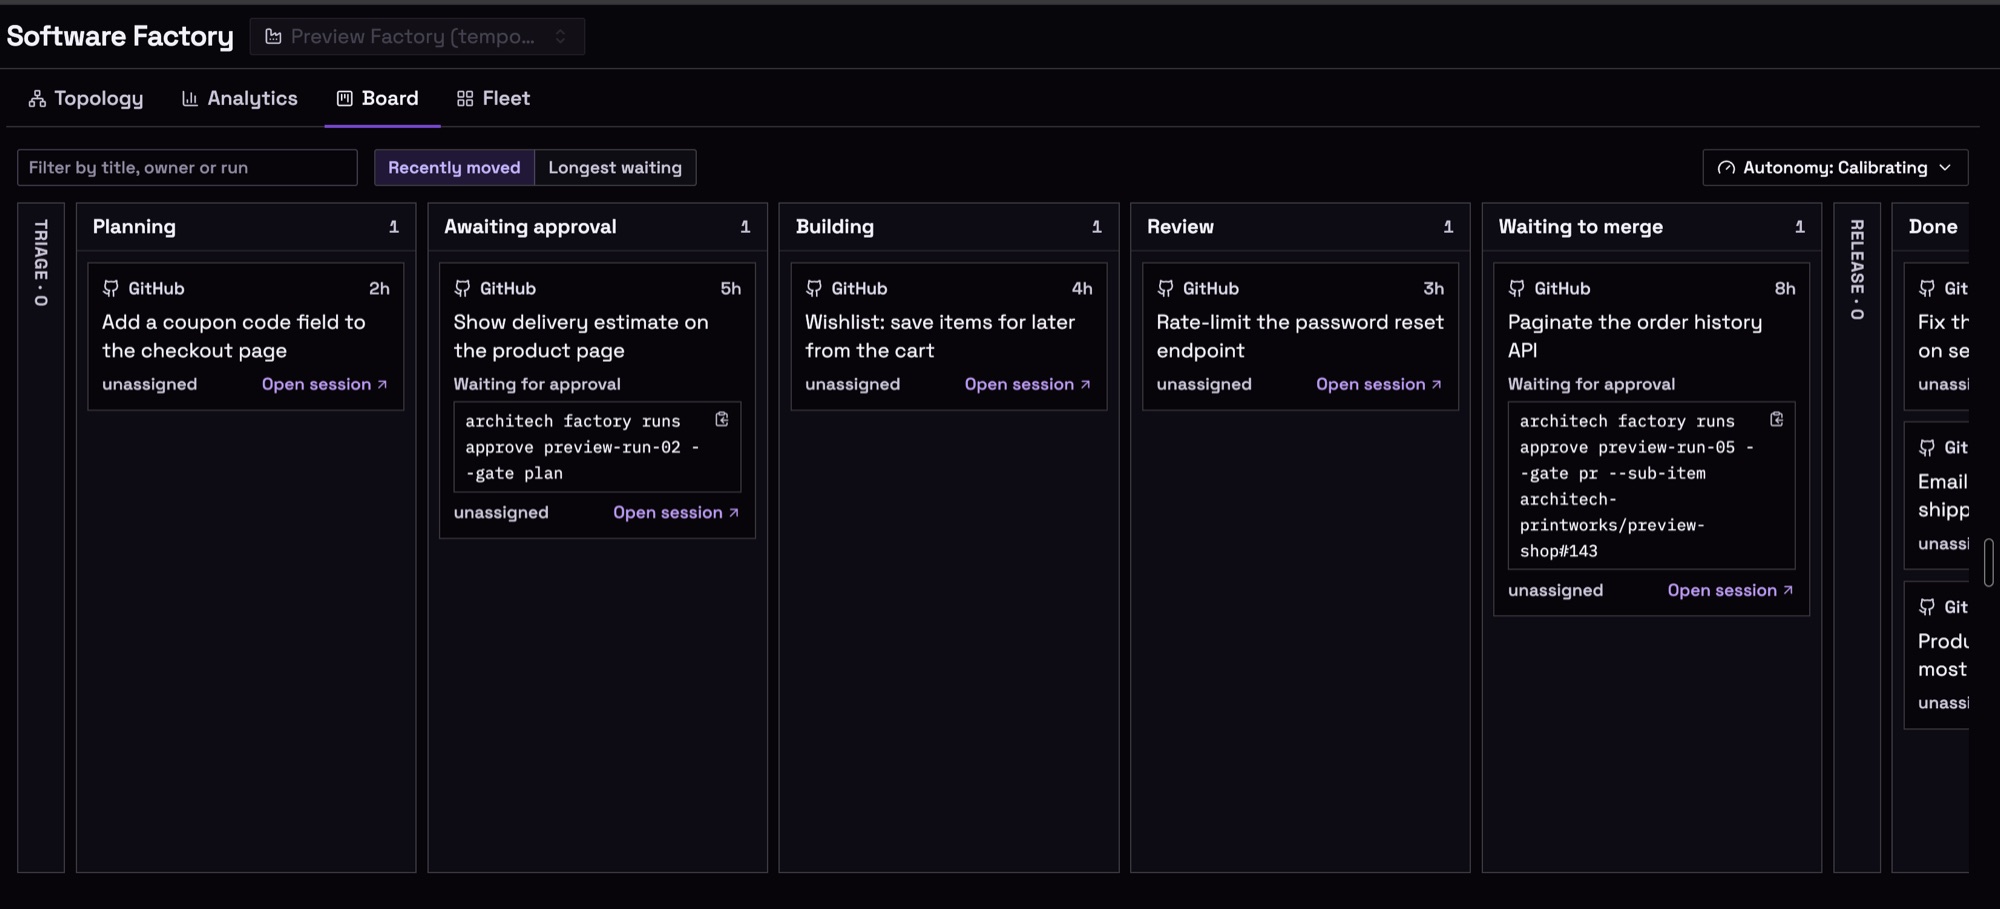Open session for the coupon code card

pos(325,384)
